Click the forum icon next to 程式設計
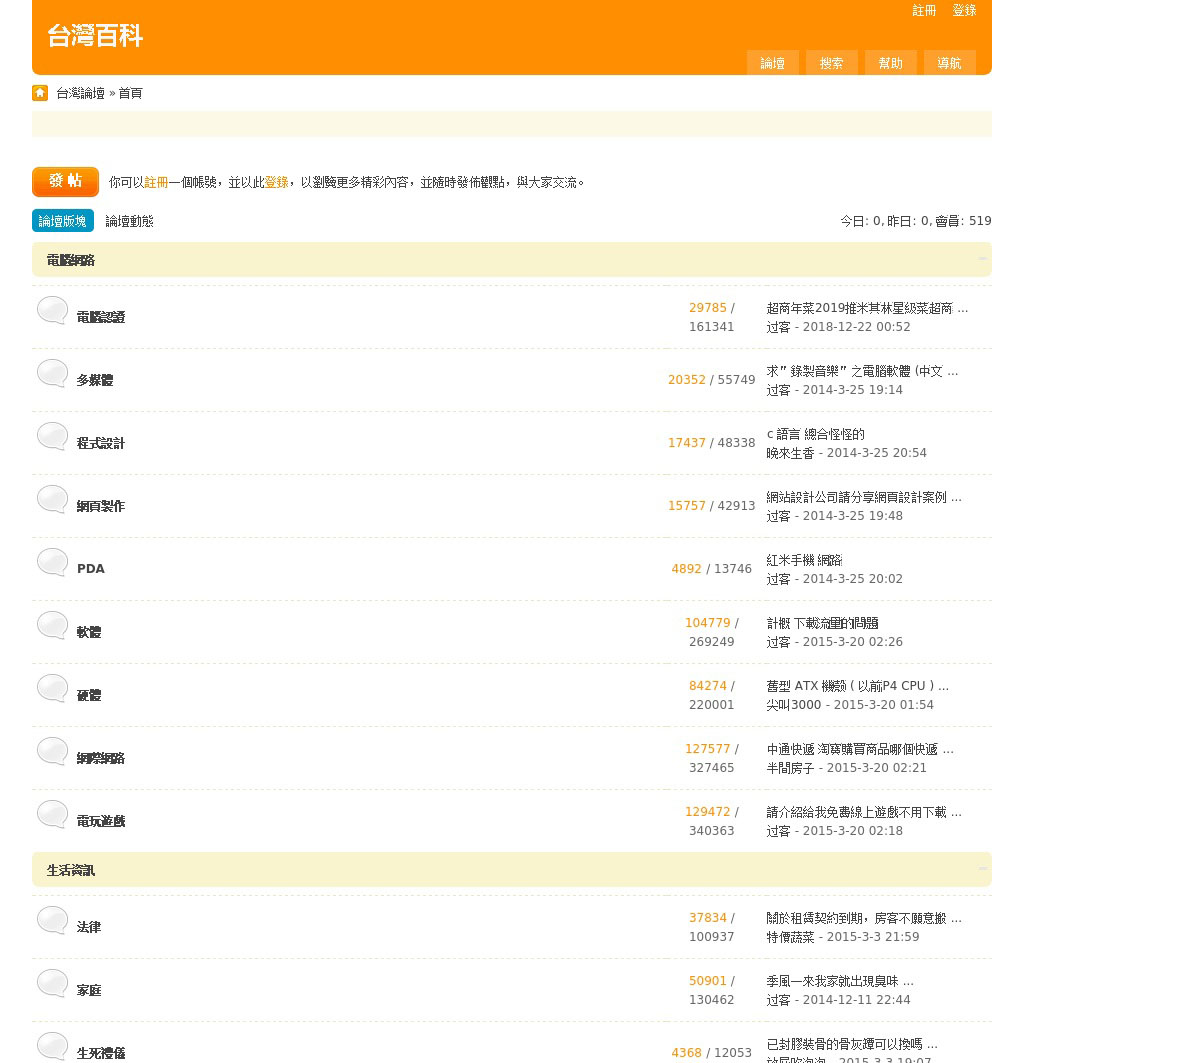The image size is (1200, 1063). click(52, 437)
